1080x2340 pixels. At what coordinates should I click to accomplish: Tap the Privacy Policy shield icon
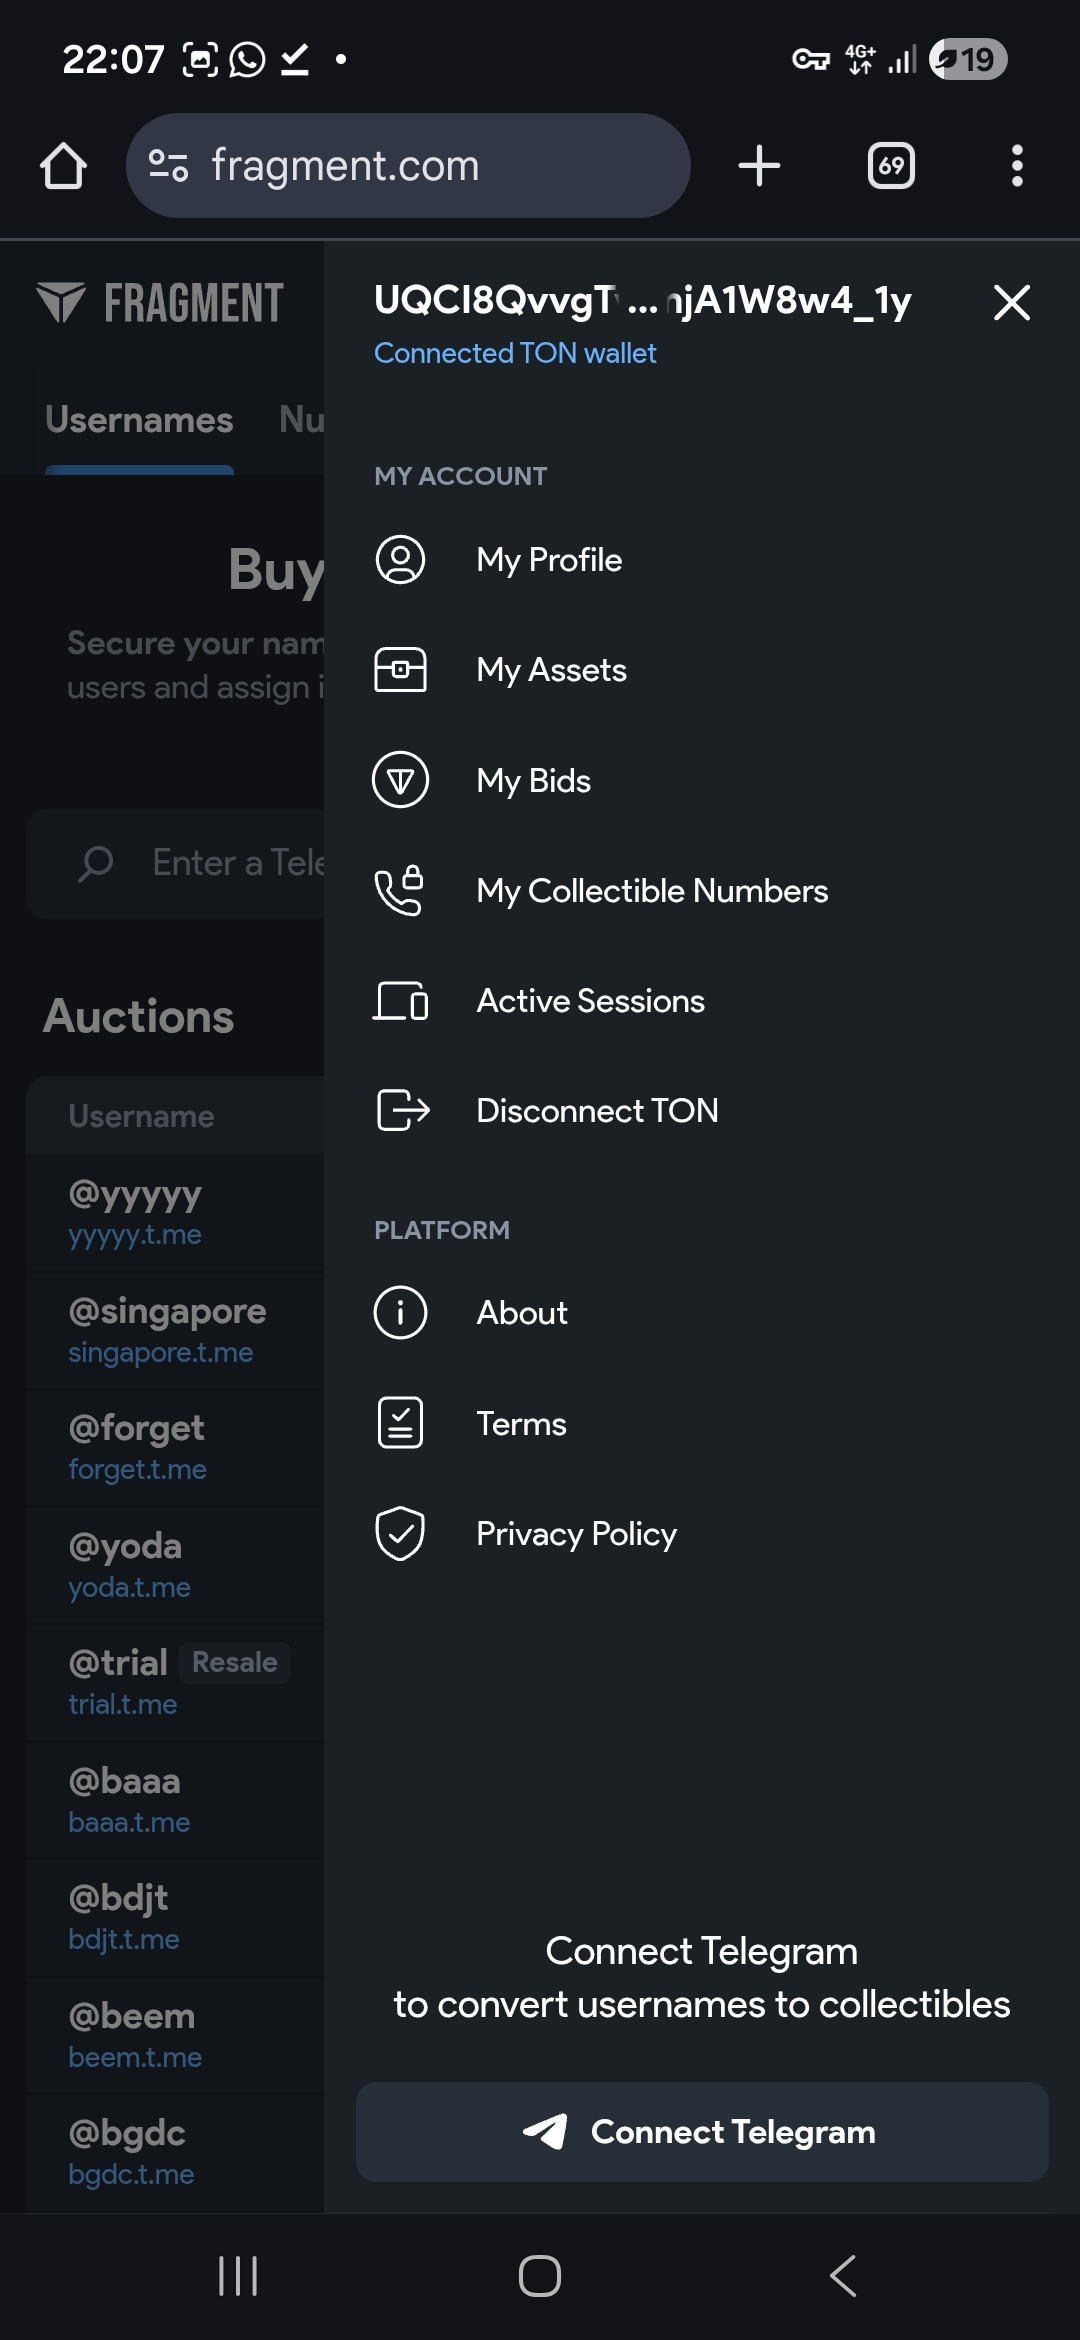pos(400,1533)
